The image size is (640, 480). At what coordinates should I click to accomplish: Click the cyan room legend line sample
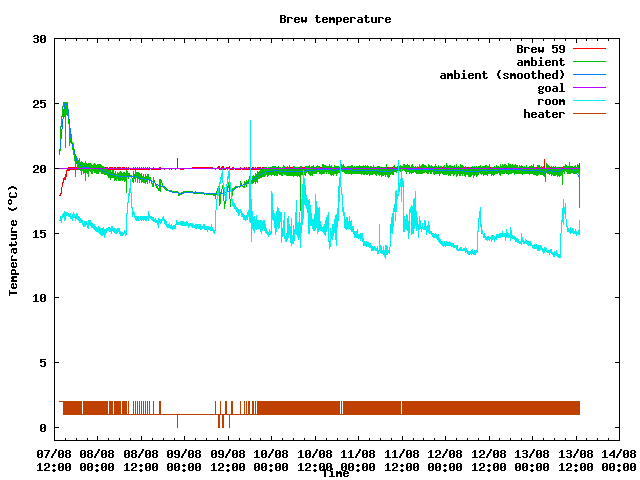point(589,100)
